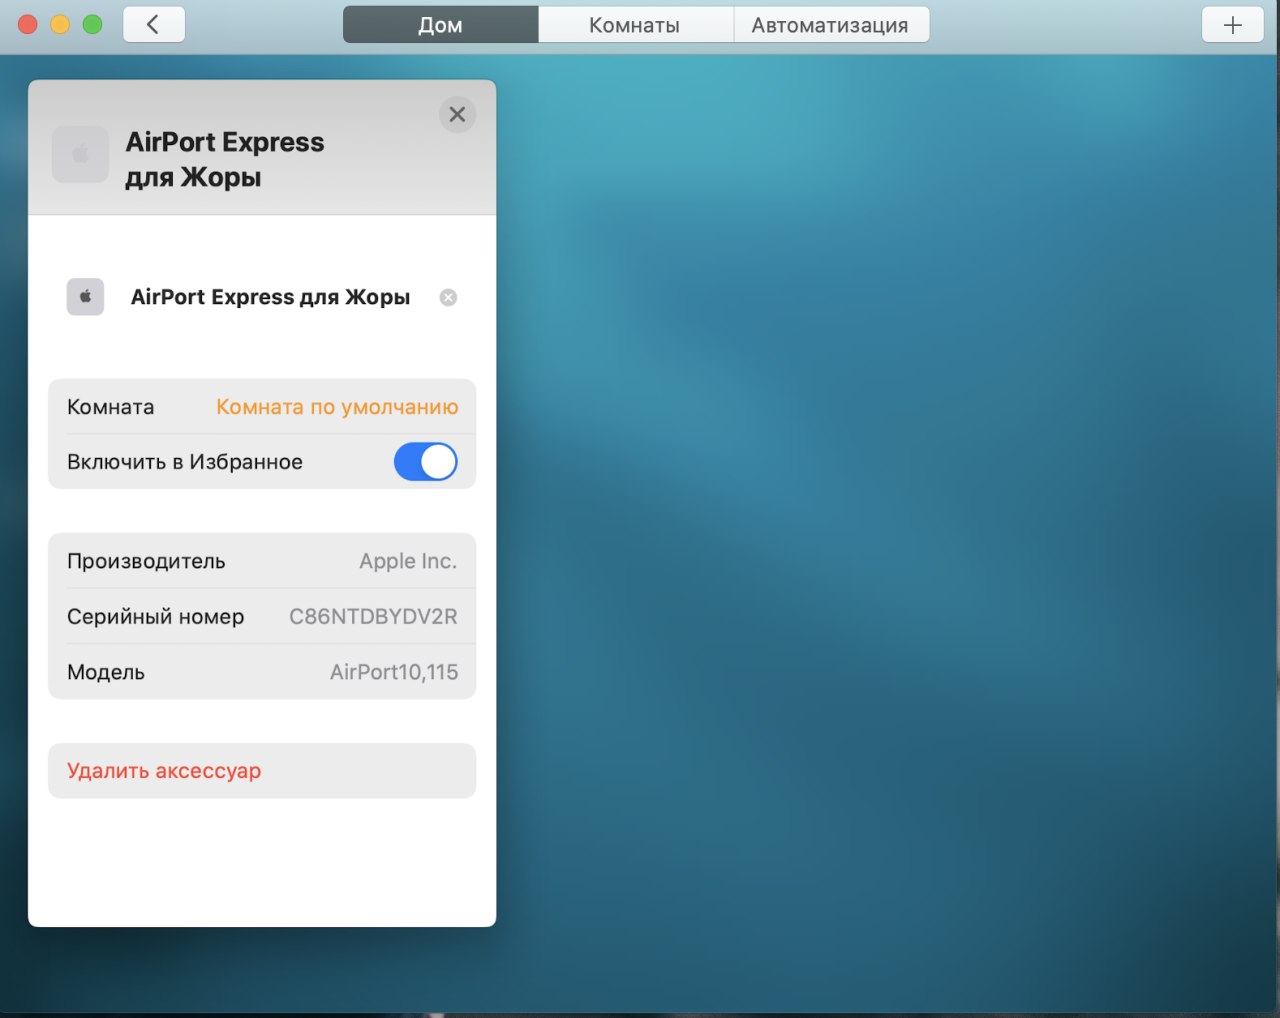1280x1018 pixels.
Task: Click serial number C86NTDBYDV2R
Action: [x=373, y=617]
